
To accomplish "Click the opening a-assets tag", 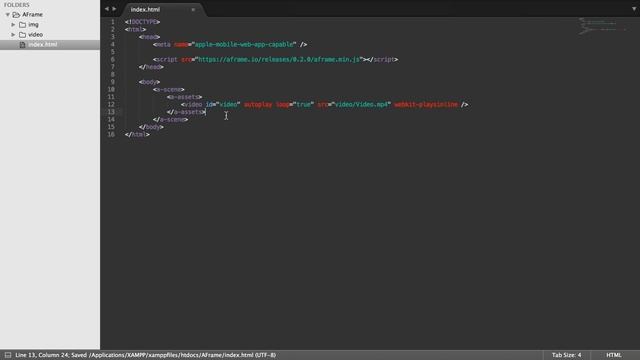I will pyautogui.click(x=184, y=97).
